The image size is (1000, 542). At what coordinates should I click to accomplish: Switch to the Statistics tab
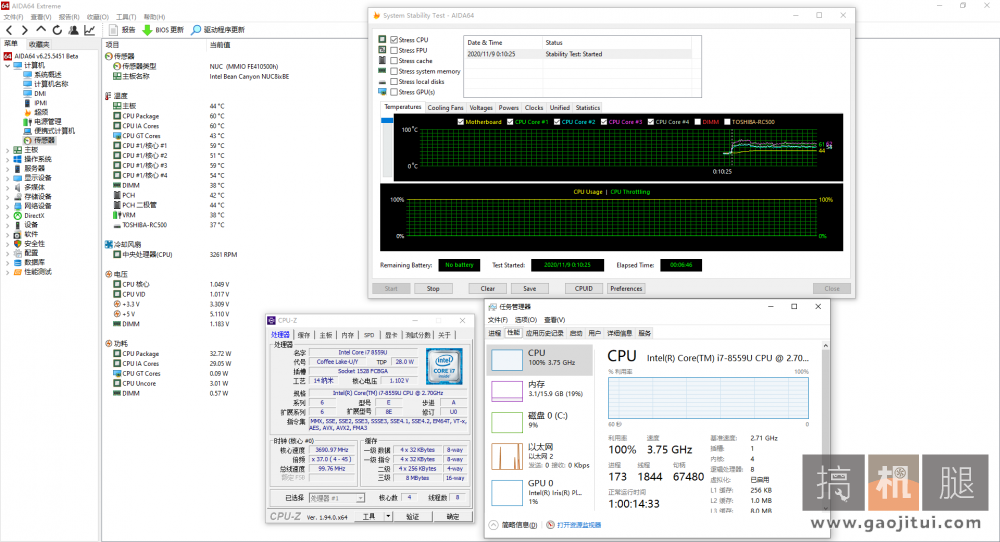[x=587, y=108]
